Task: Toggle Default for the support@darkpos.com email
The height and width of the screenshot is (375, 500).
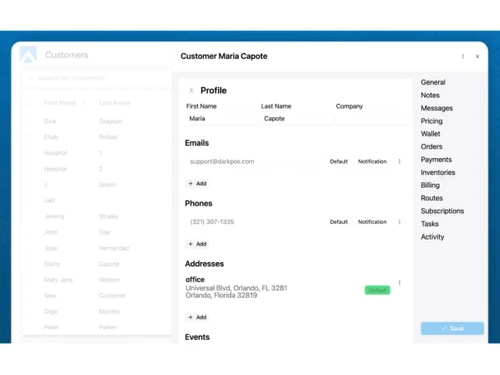Action: (339, 161)
